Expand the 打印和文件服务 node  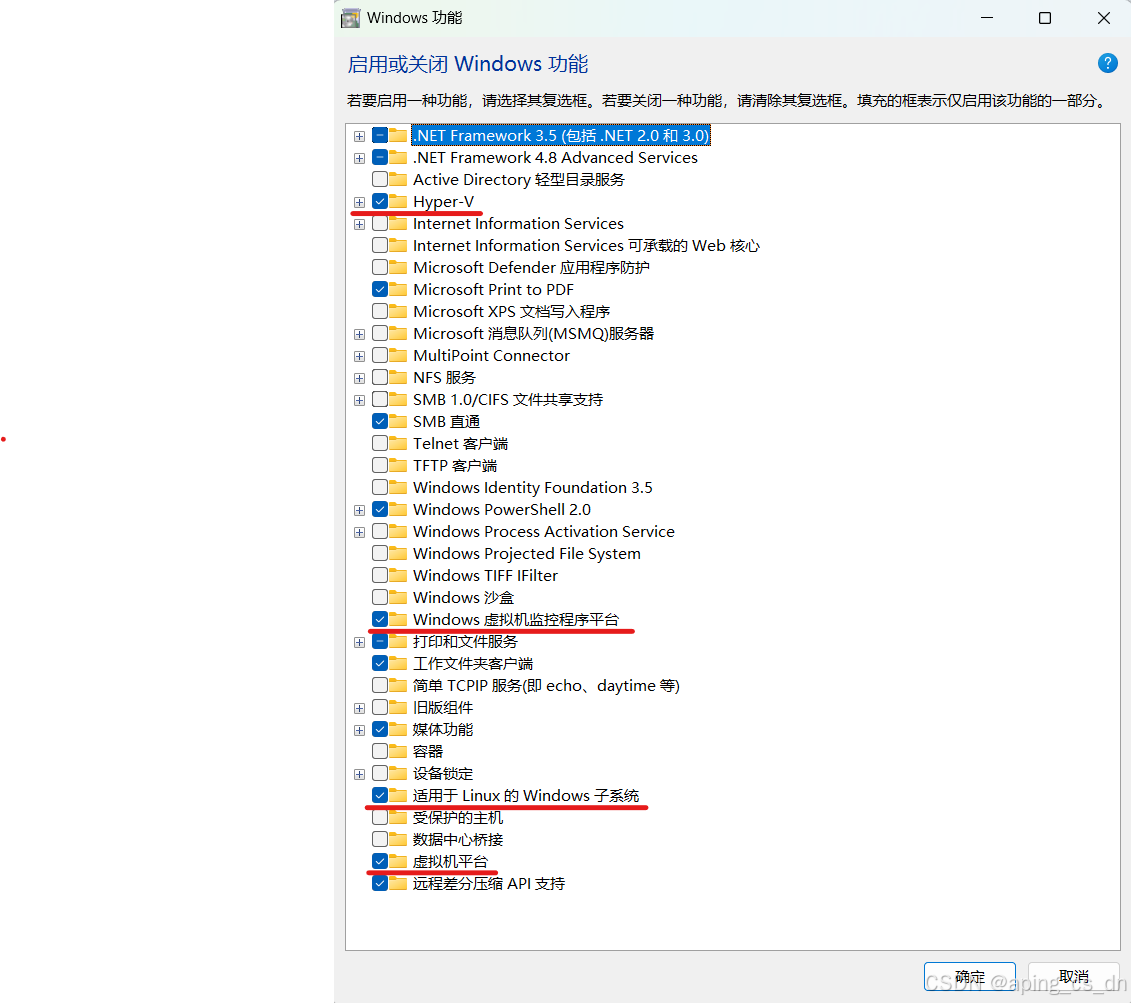tap(359, 642)
